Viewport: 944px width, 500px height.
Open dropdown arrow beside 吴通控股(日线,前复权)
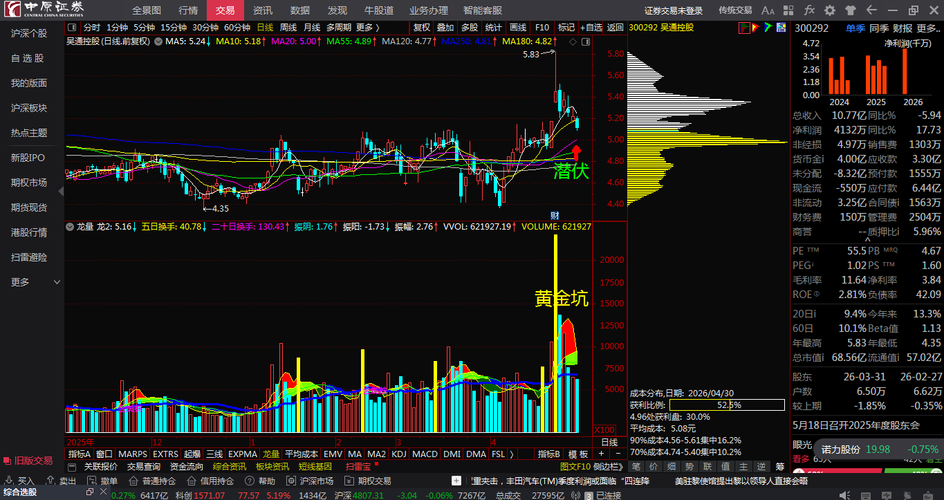click(158, 42)
